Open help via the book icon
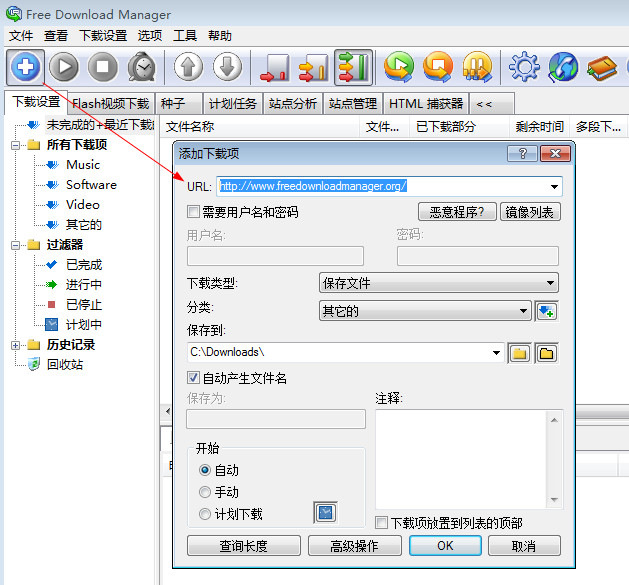The height and width of the screenshot is (585, 629). click(602, 68)
